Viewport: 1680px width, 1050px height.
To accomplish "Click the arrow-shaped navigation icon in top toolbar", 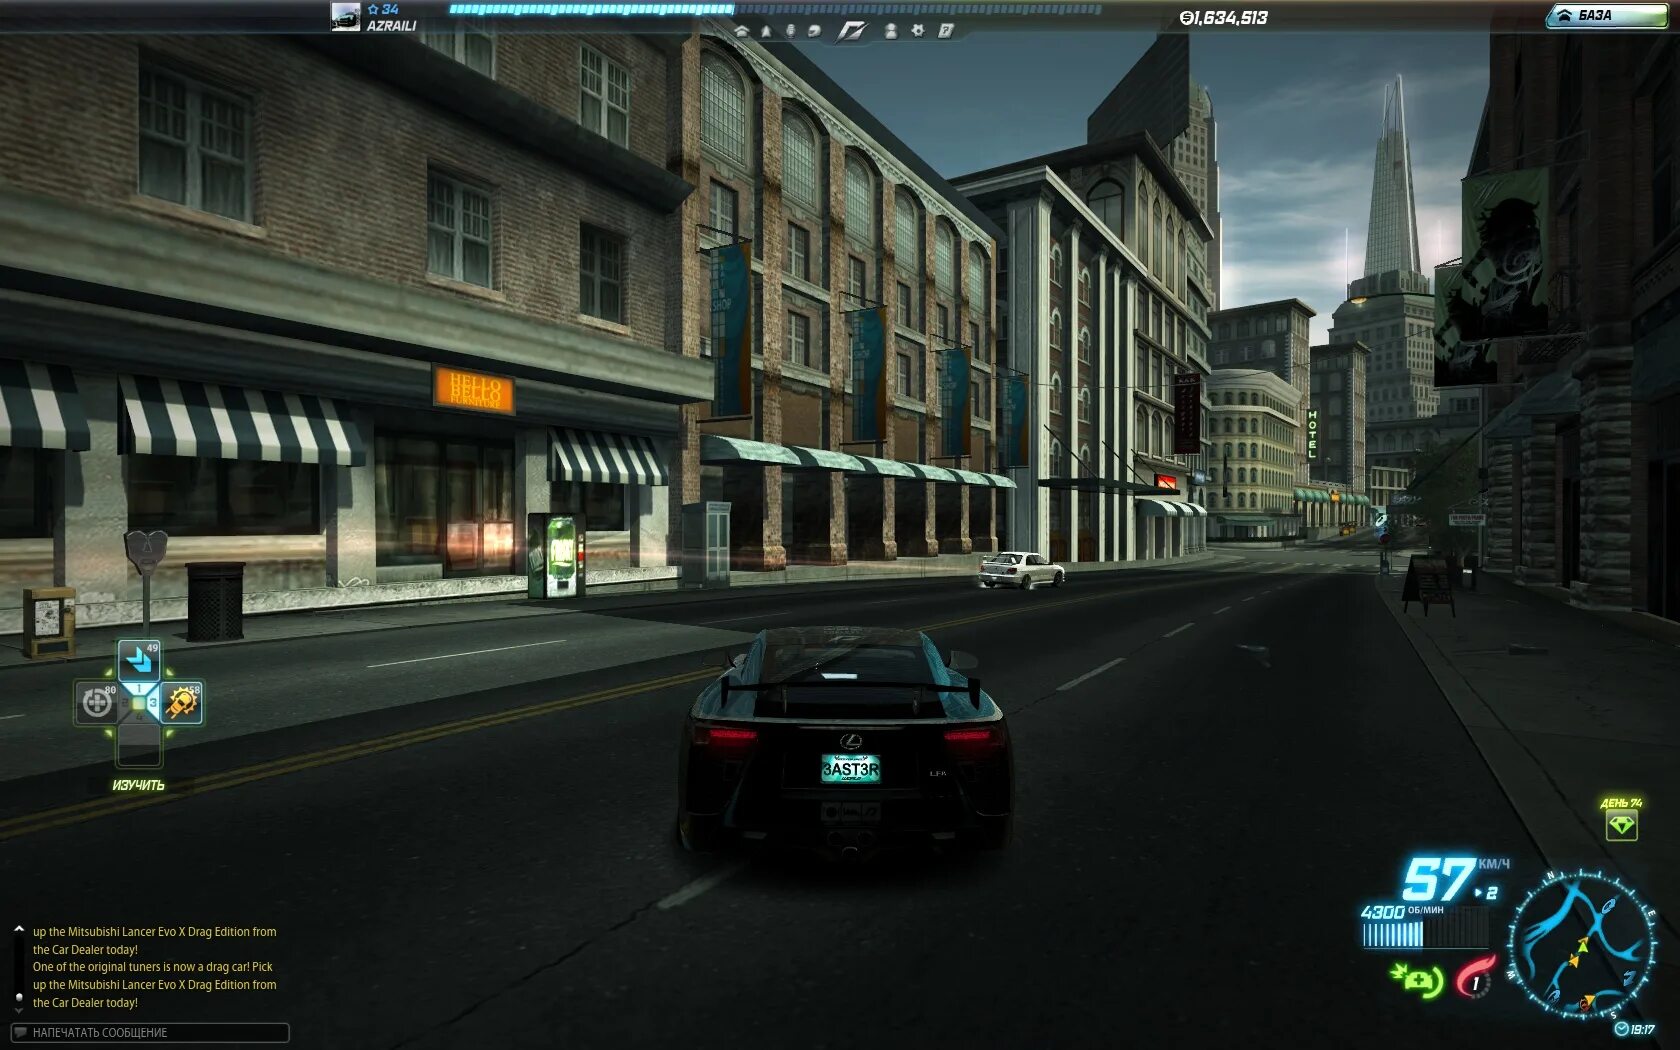I will (766, 31).
